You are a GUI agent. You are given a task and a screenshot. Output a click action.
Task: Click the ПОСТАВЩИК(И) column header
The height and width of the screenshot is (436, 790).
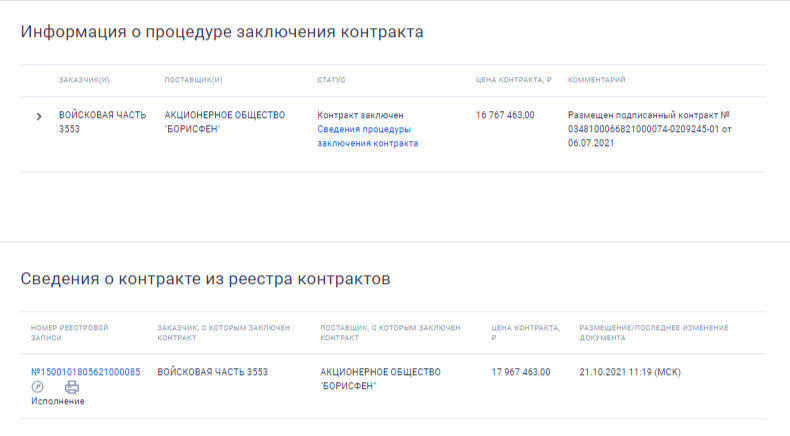[193, 80]
